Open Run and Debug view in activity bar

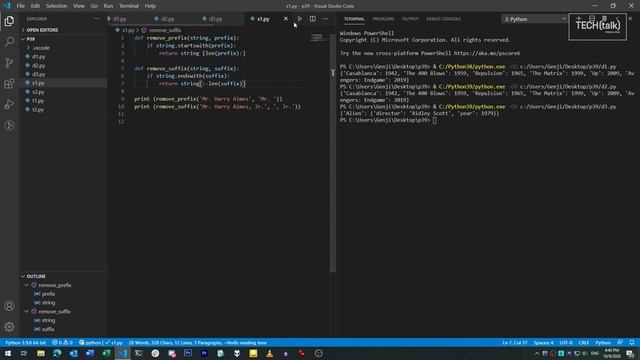(9, 104)
